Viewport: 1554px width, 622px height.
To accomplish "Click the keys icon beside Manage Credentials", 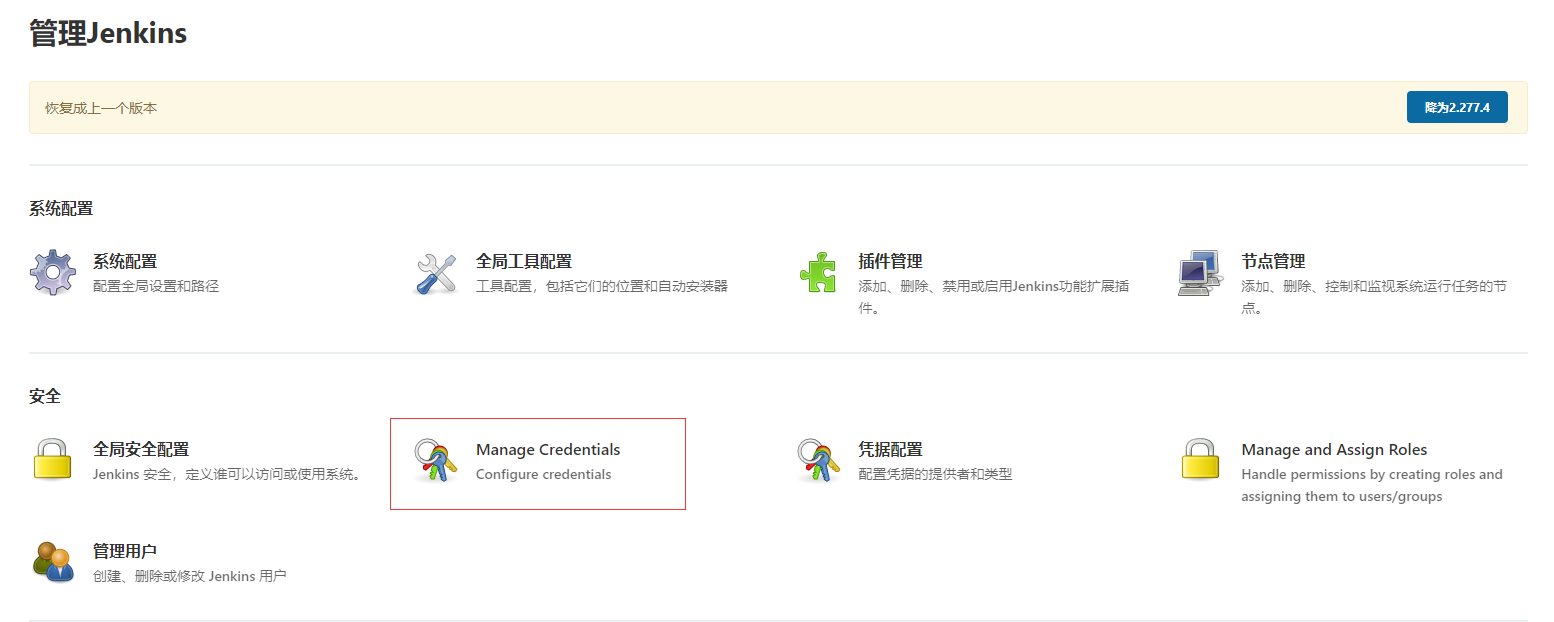I will point(436,461).
